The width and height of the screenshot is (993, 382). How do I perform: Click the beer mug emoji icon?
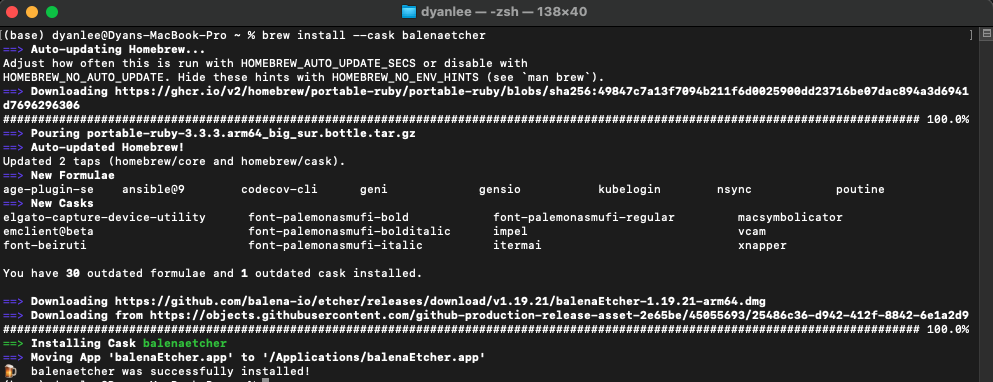pos(9,371)
